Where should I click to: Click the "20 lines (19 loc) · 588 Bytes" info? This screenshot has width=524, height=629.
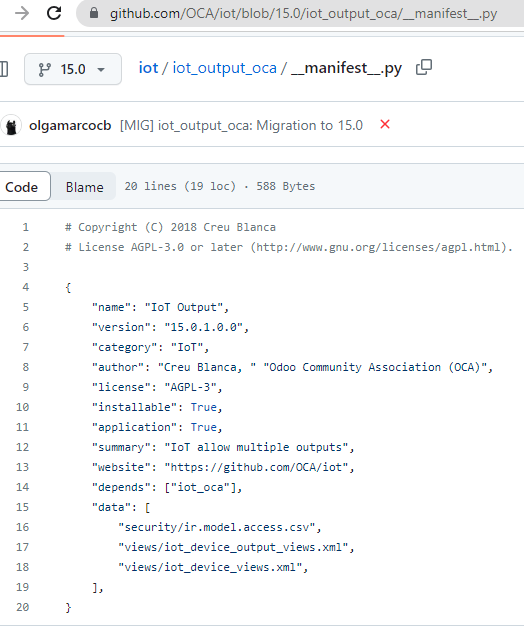pos(219,186)
